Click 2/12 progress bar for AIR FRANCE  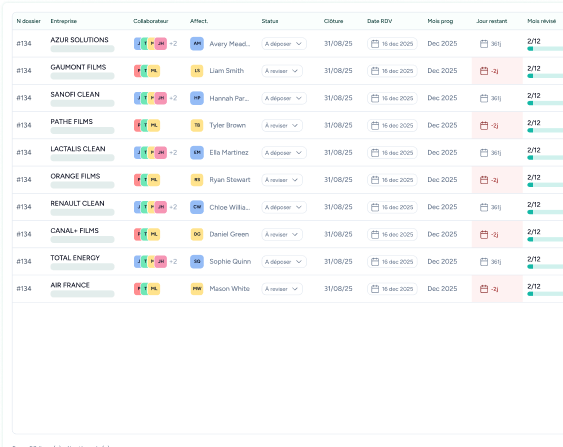(545, 294)
